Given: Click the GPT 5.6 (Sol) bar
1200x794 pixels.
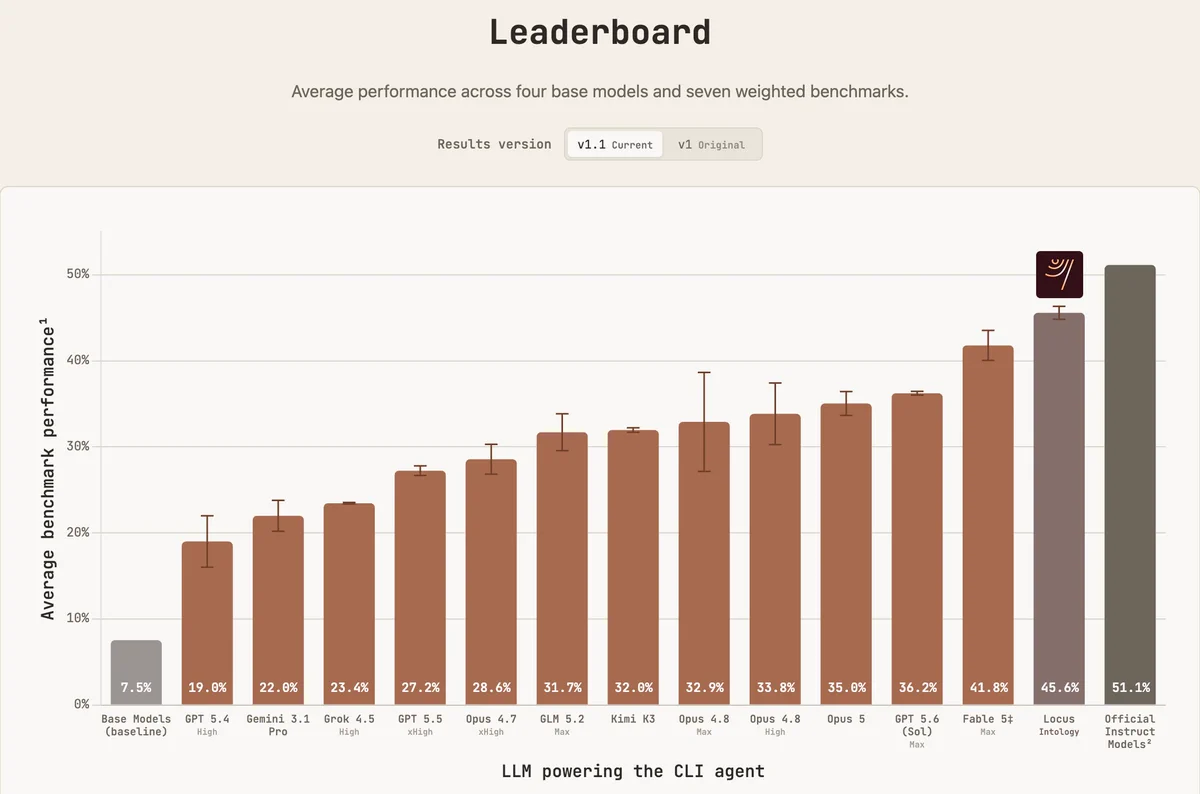Looking at the screenshot, I should point(917,549).
